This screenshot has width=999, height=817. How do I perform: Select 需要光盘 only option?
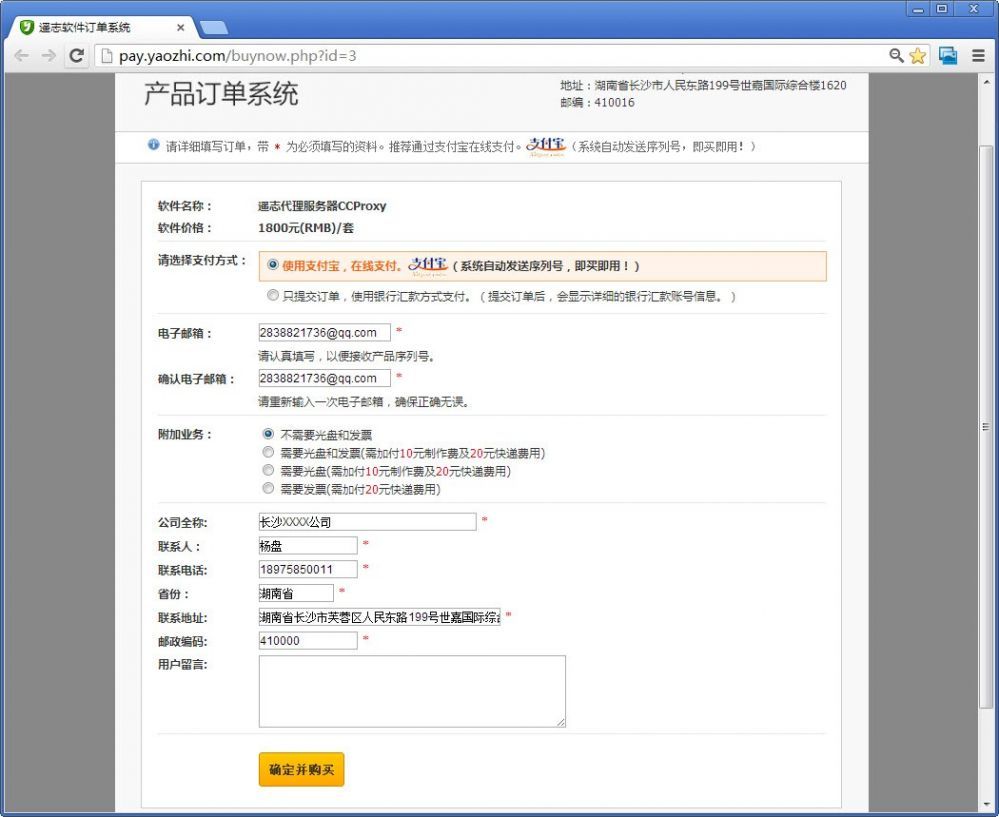click(268, 470)
